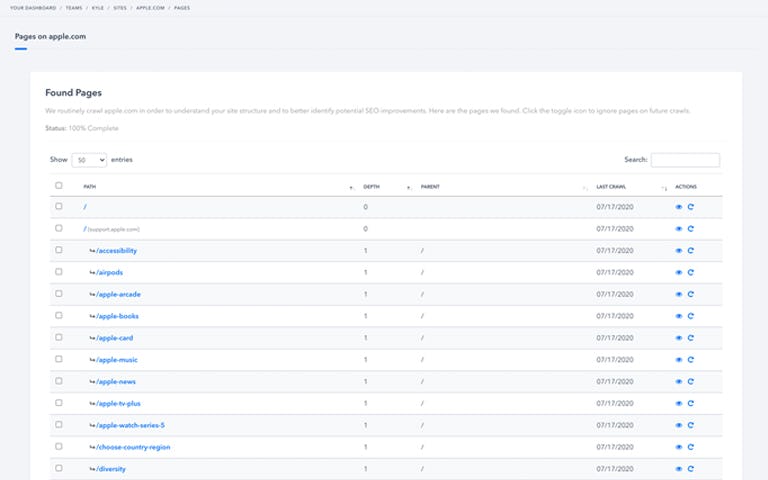Open the /apple-arcade page link
This screenshot has width=768, height=480.
point(118,294)
